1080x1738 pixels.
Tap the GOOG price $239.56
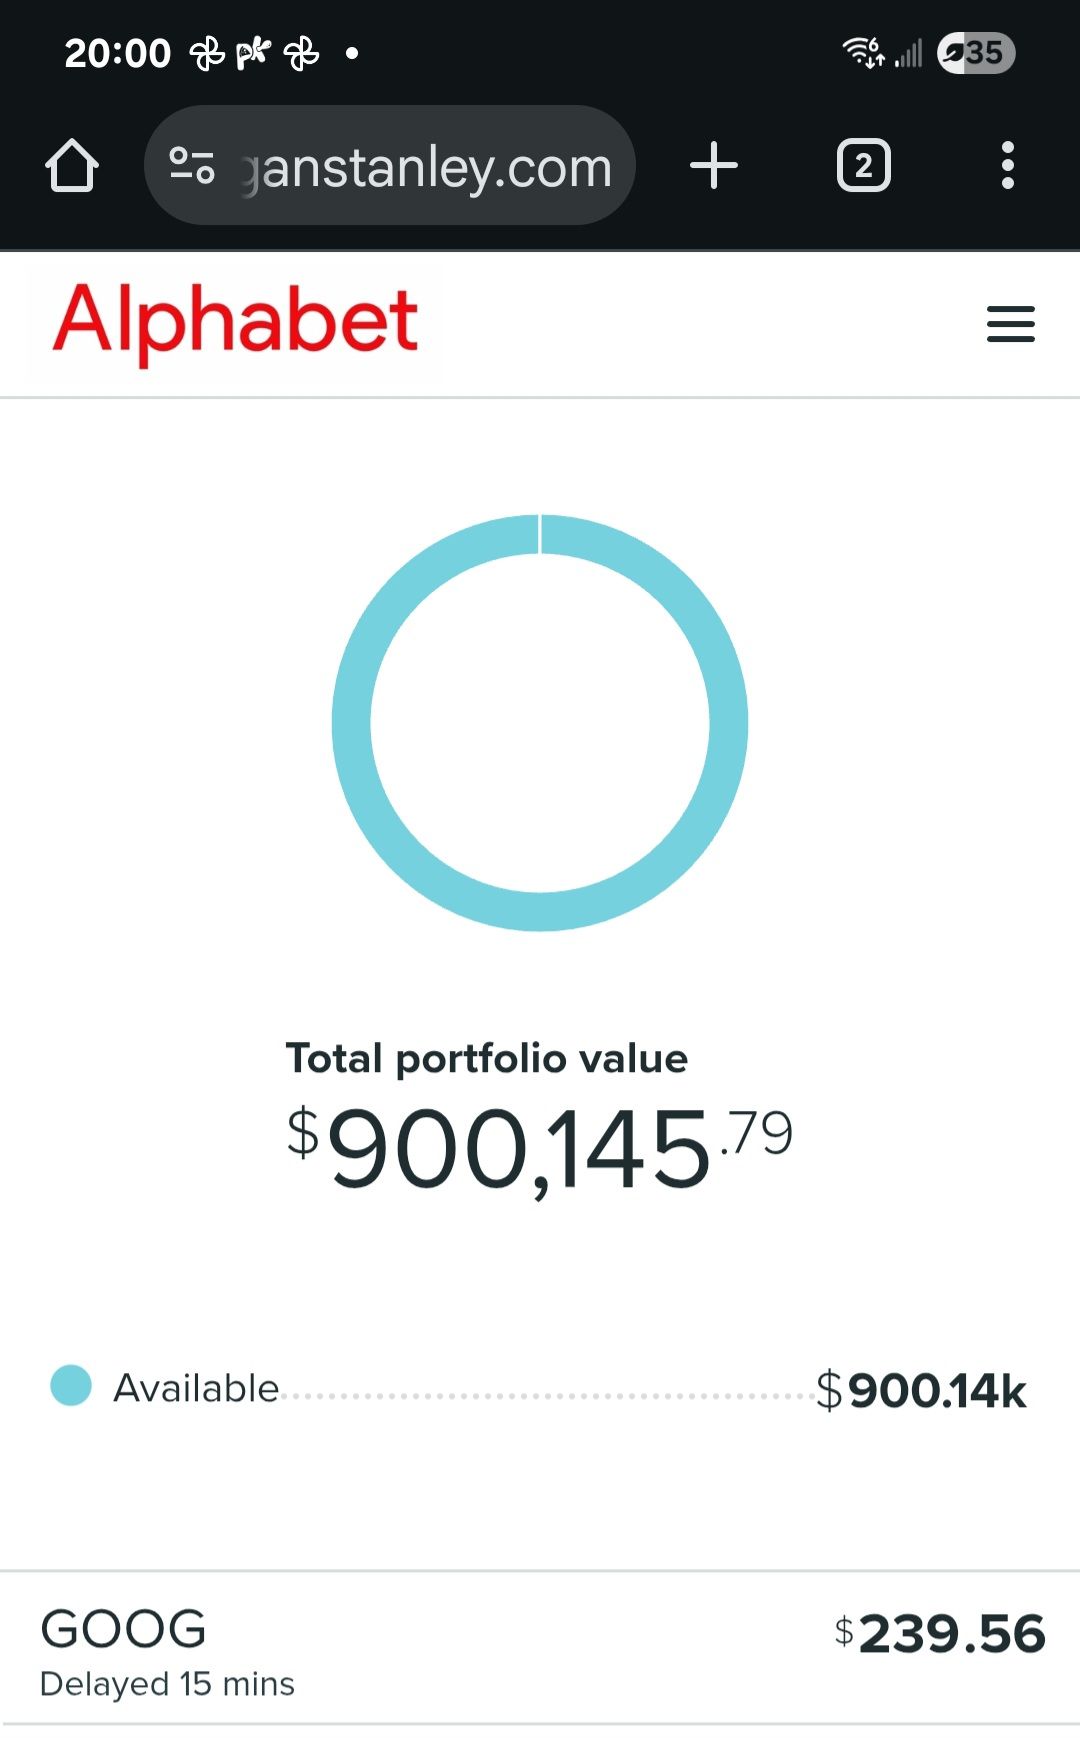coord(940,1634)
